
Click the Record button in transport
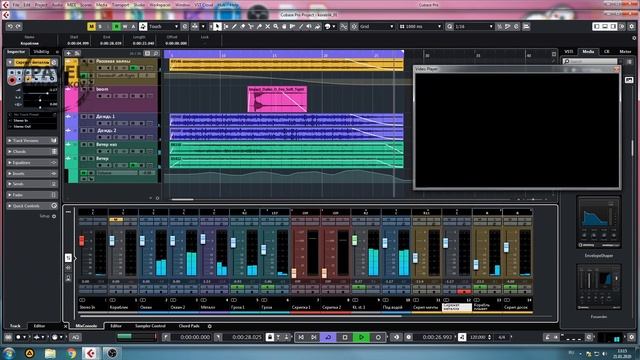coord(378,337)
